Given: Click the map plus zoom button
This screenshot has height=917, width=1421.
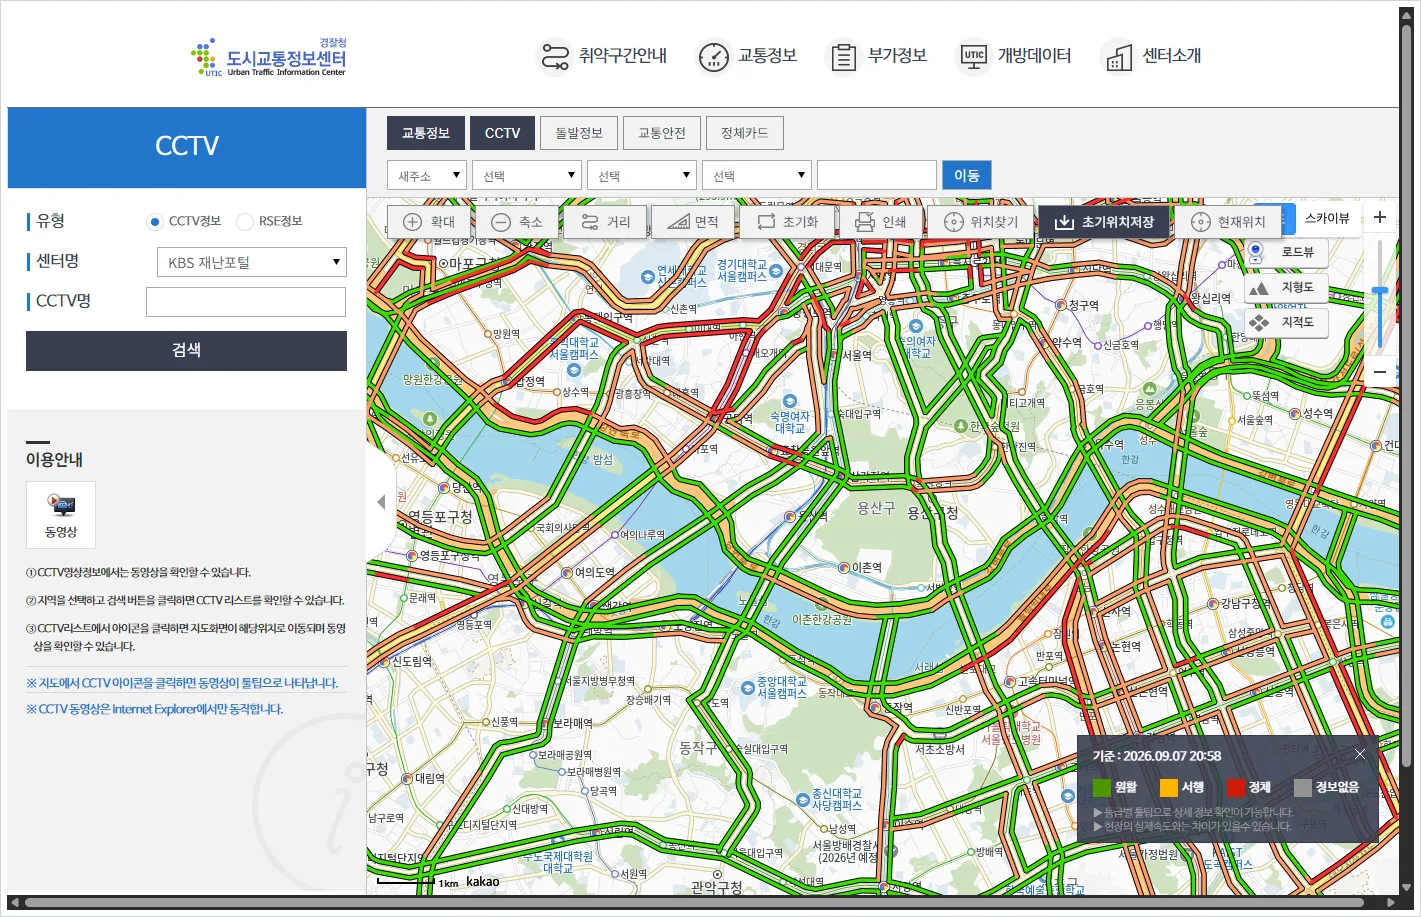Looking at the screenshot, I should [x=1380, y=217].
